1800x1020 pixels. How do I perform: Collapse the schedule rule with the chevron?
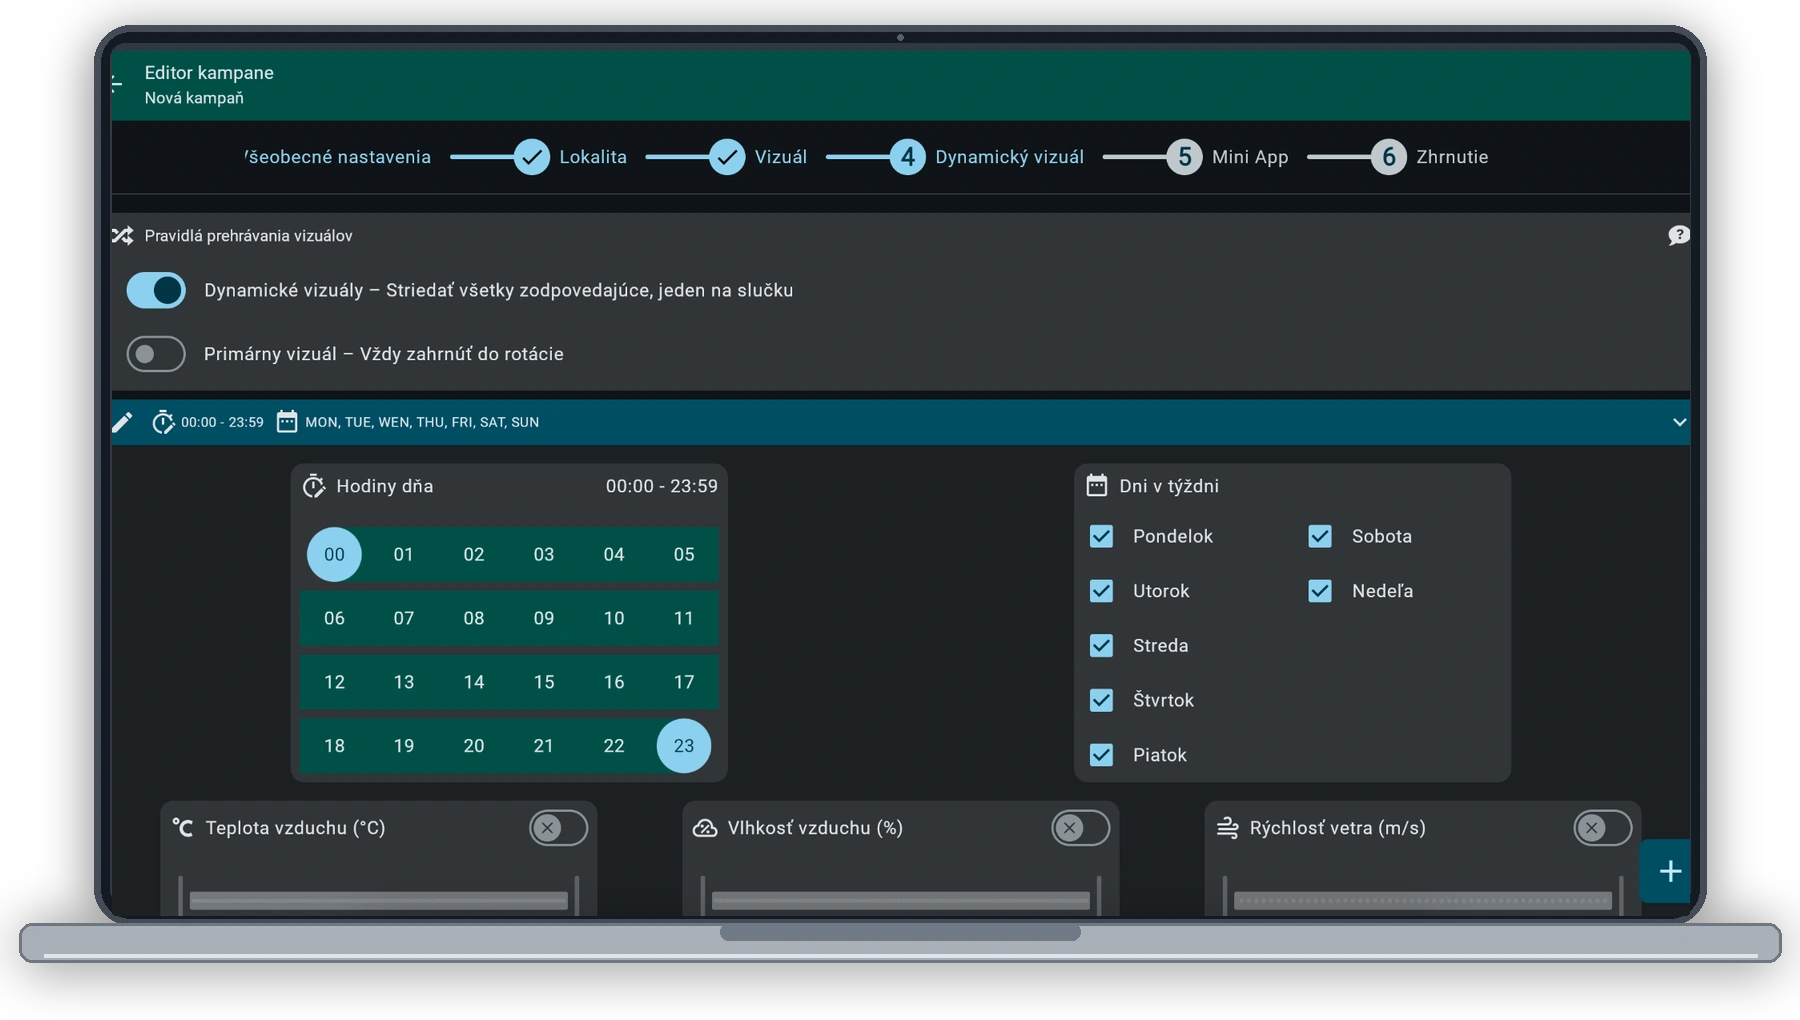point(1679,422)
